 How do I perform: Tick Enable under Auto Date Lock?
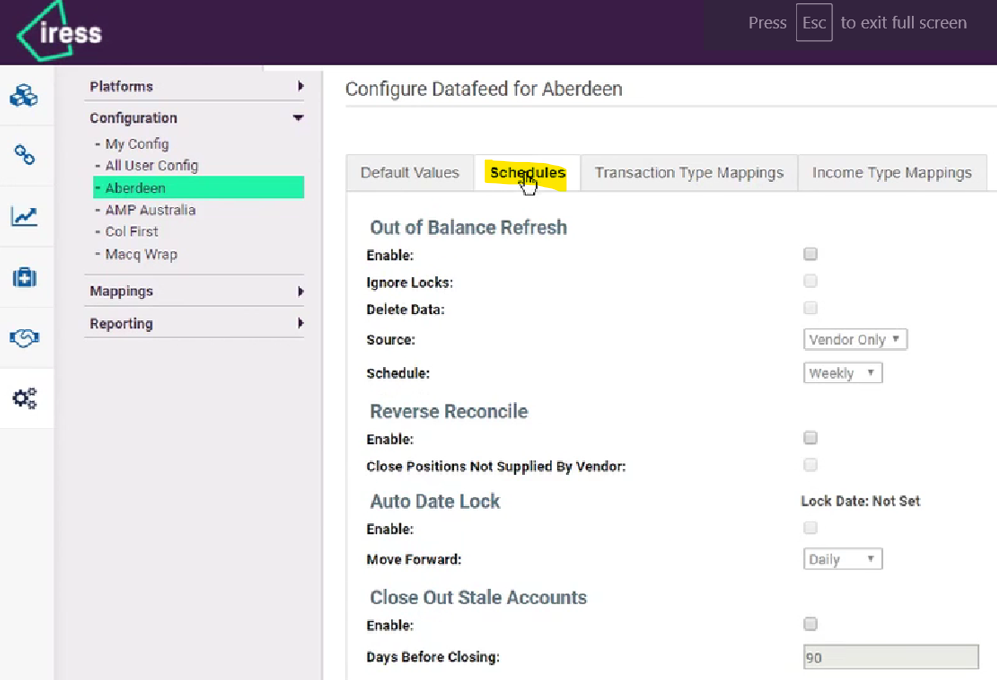[810, 528]
